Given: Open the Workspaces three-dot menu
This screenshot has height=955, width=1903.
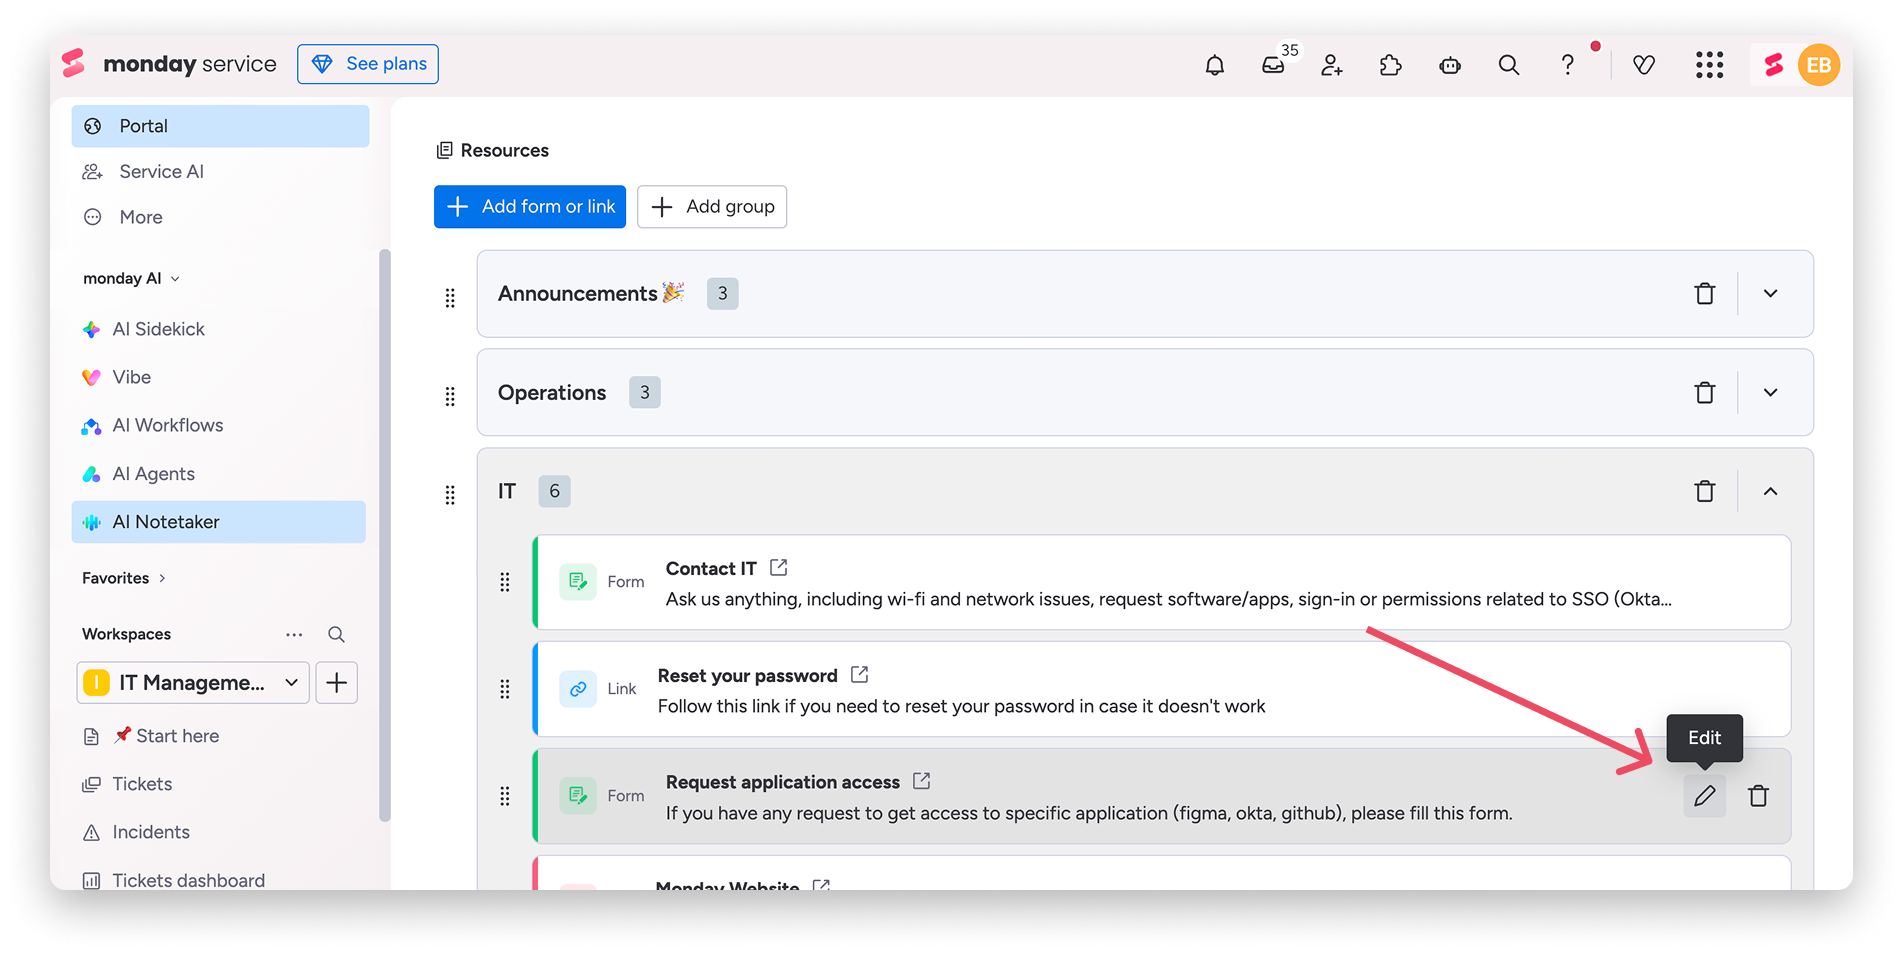Looking at the screenshot, I should (294, 634).
